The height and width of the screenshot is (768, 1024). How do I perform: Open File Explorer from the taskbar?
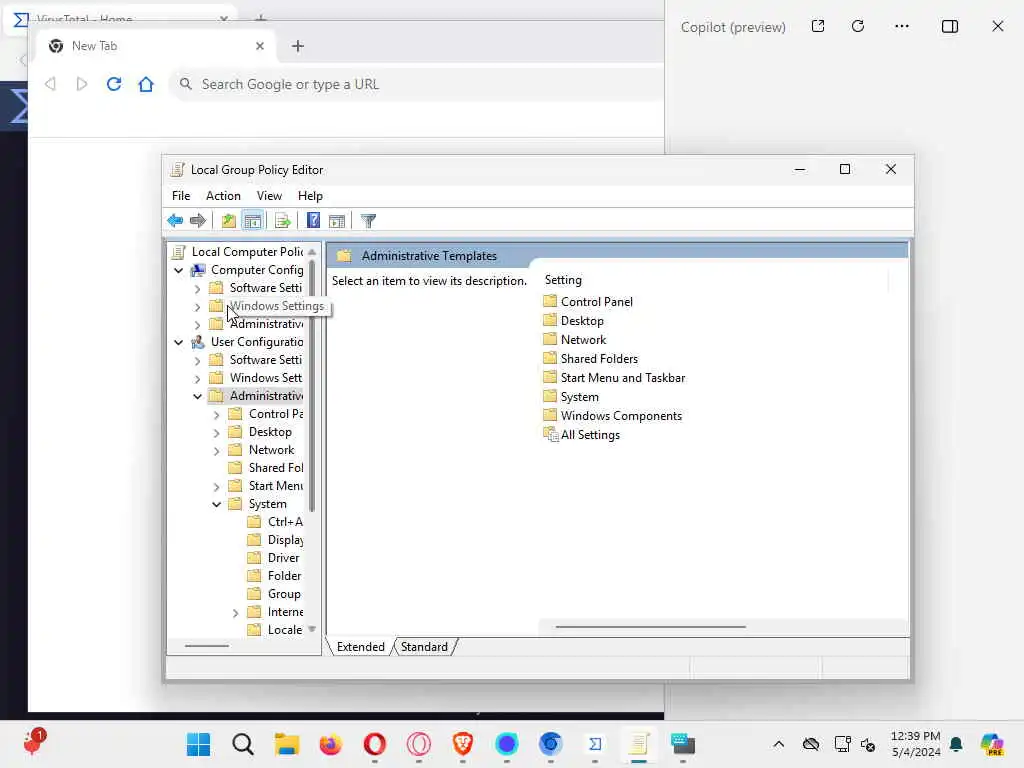[286, 744]
